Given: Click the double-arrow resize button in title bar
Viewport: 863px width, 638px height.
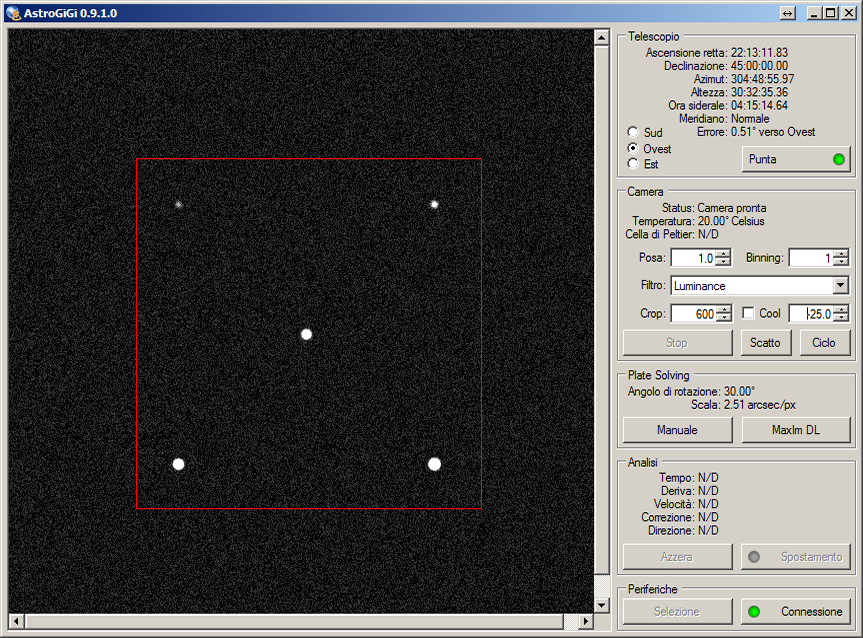Looking at the screenshot, I should 788,12.
